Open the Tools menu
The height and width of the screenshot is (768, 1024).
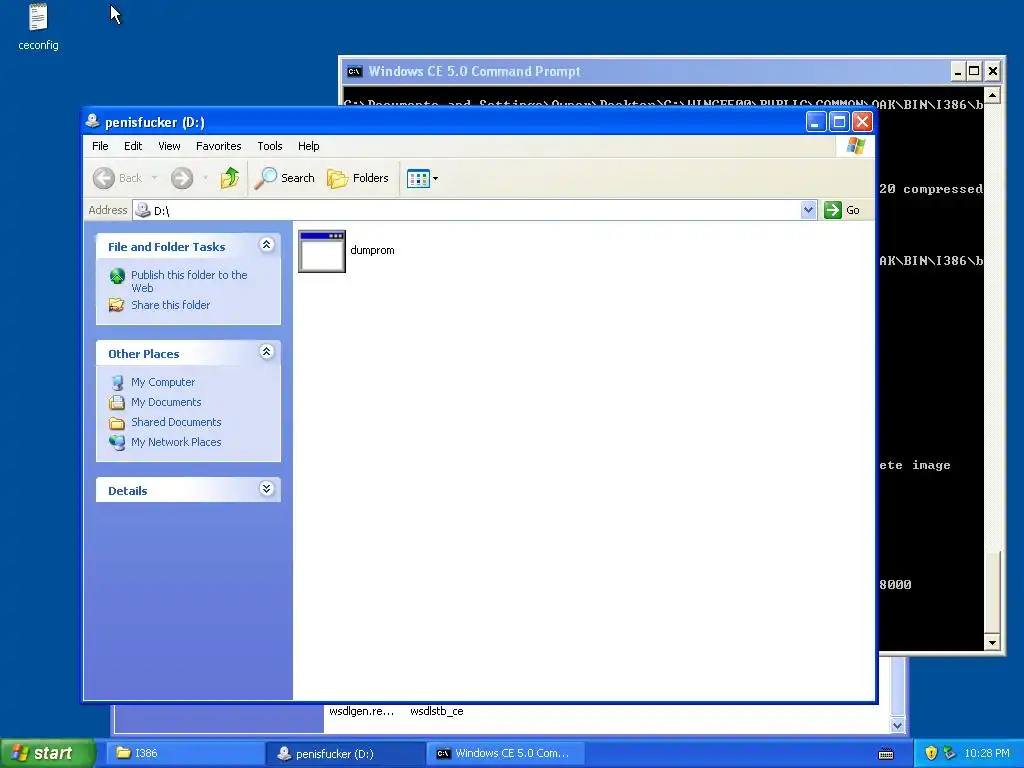pyautogui.click(x=269, y=146)
